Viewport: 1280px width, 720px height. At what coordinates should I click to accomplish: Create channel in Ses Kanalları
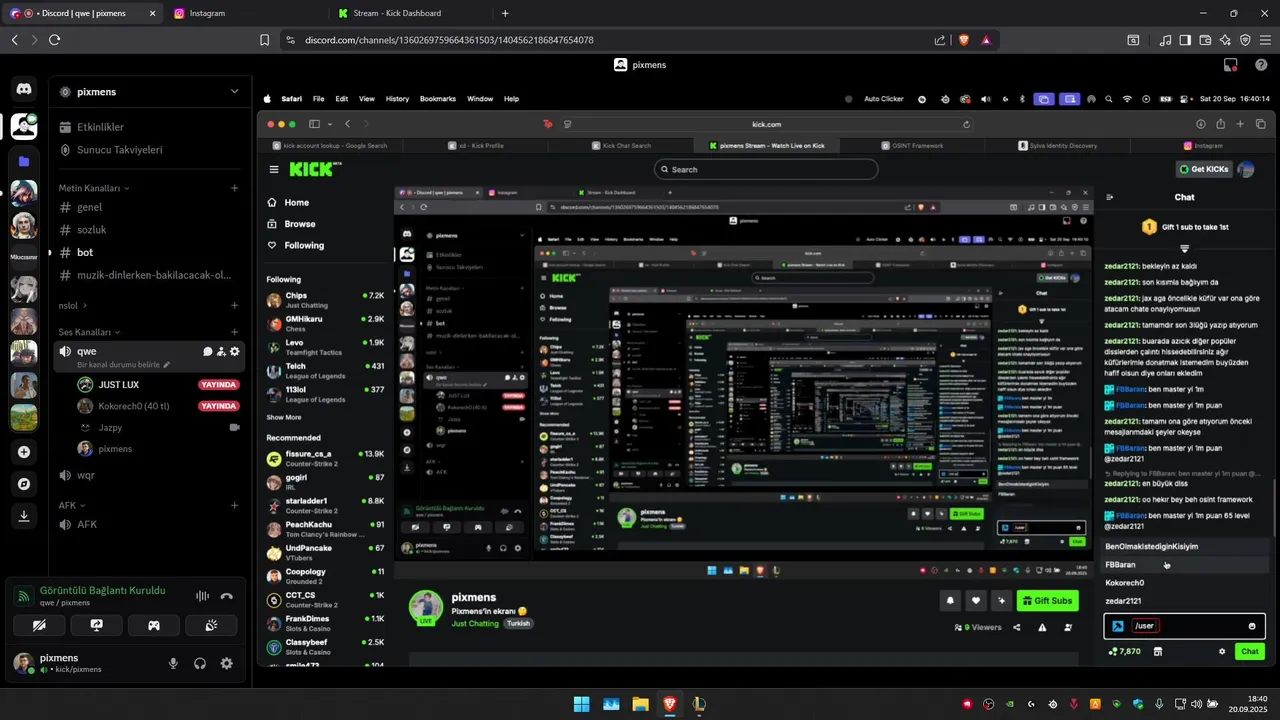[x=235, y=332]
